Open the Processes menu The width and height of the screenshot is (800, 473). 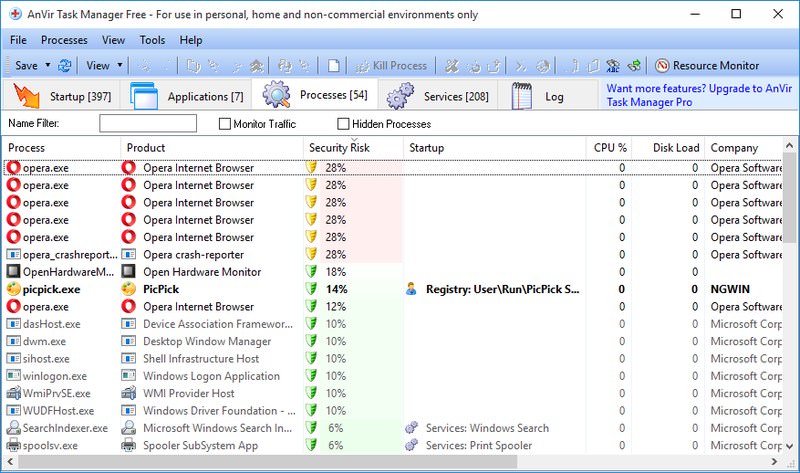[64, 40]
